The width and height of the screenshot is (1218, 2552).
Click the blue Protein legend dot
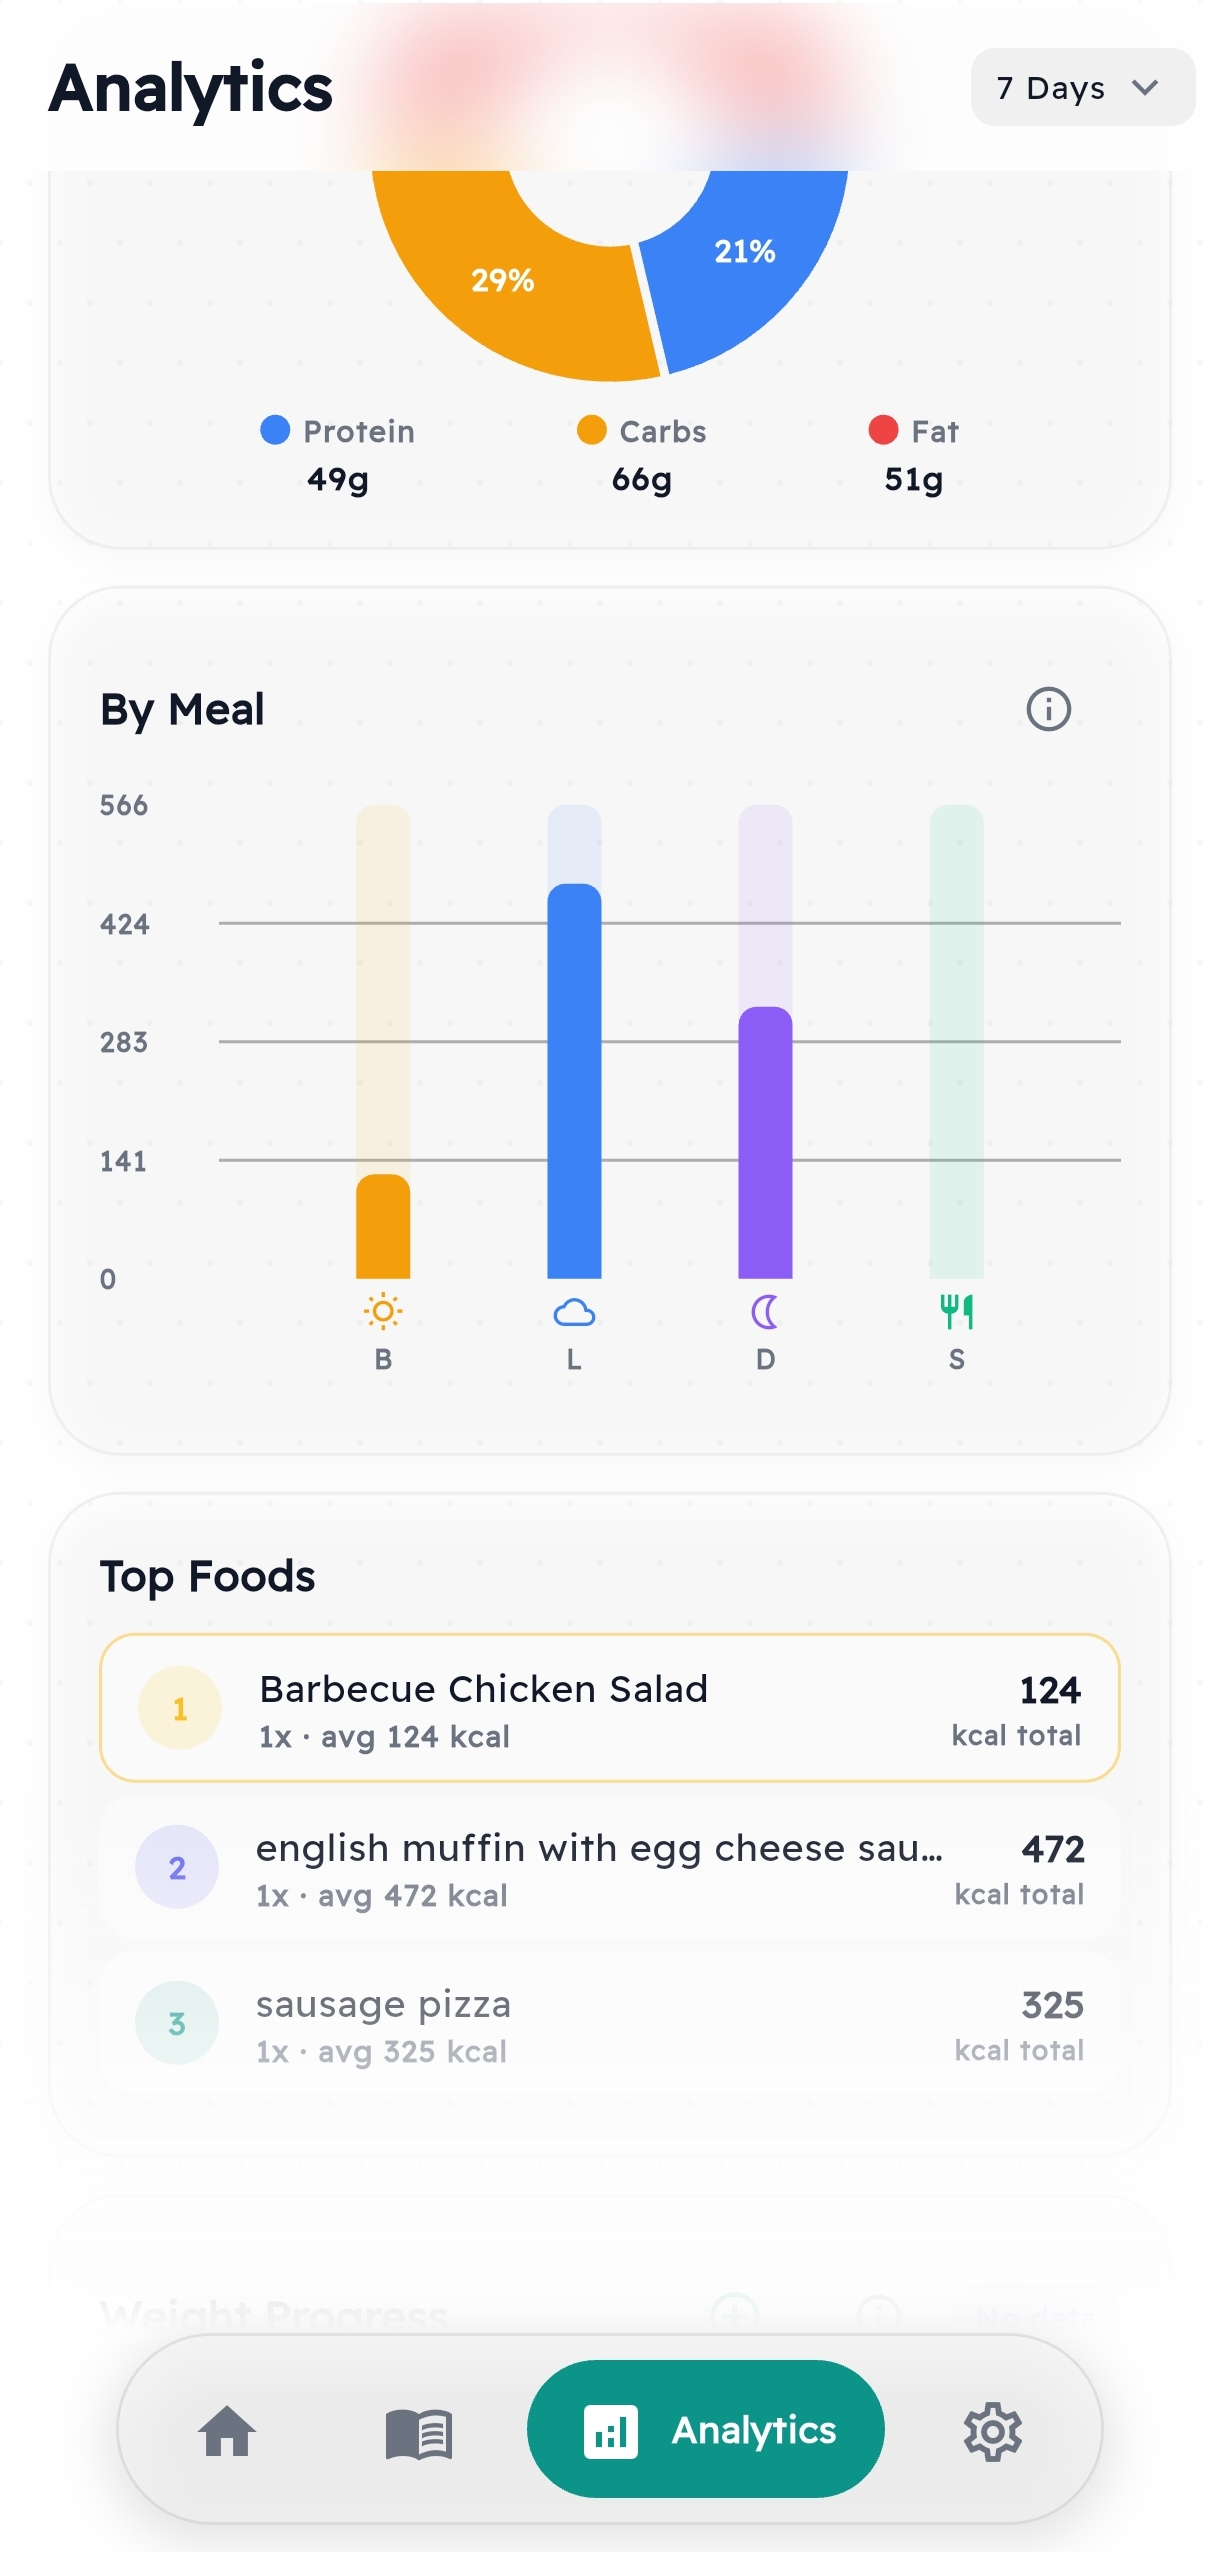[x=275, y=430]
